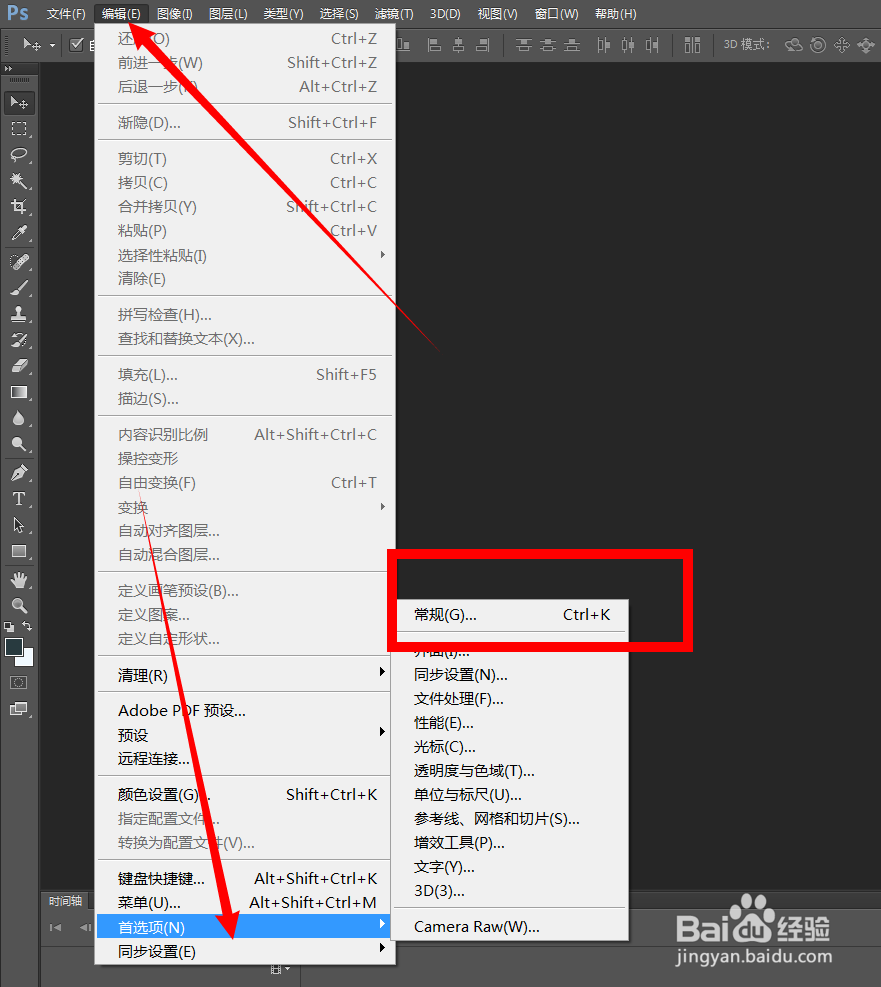Expand the 同步设置(E) submenu
The image size is (881, 987).
coord(382,947)
